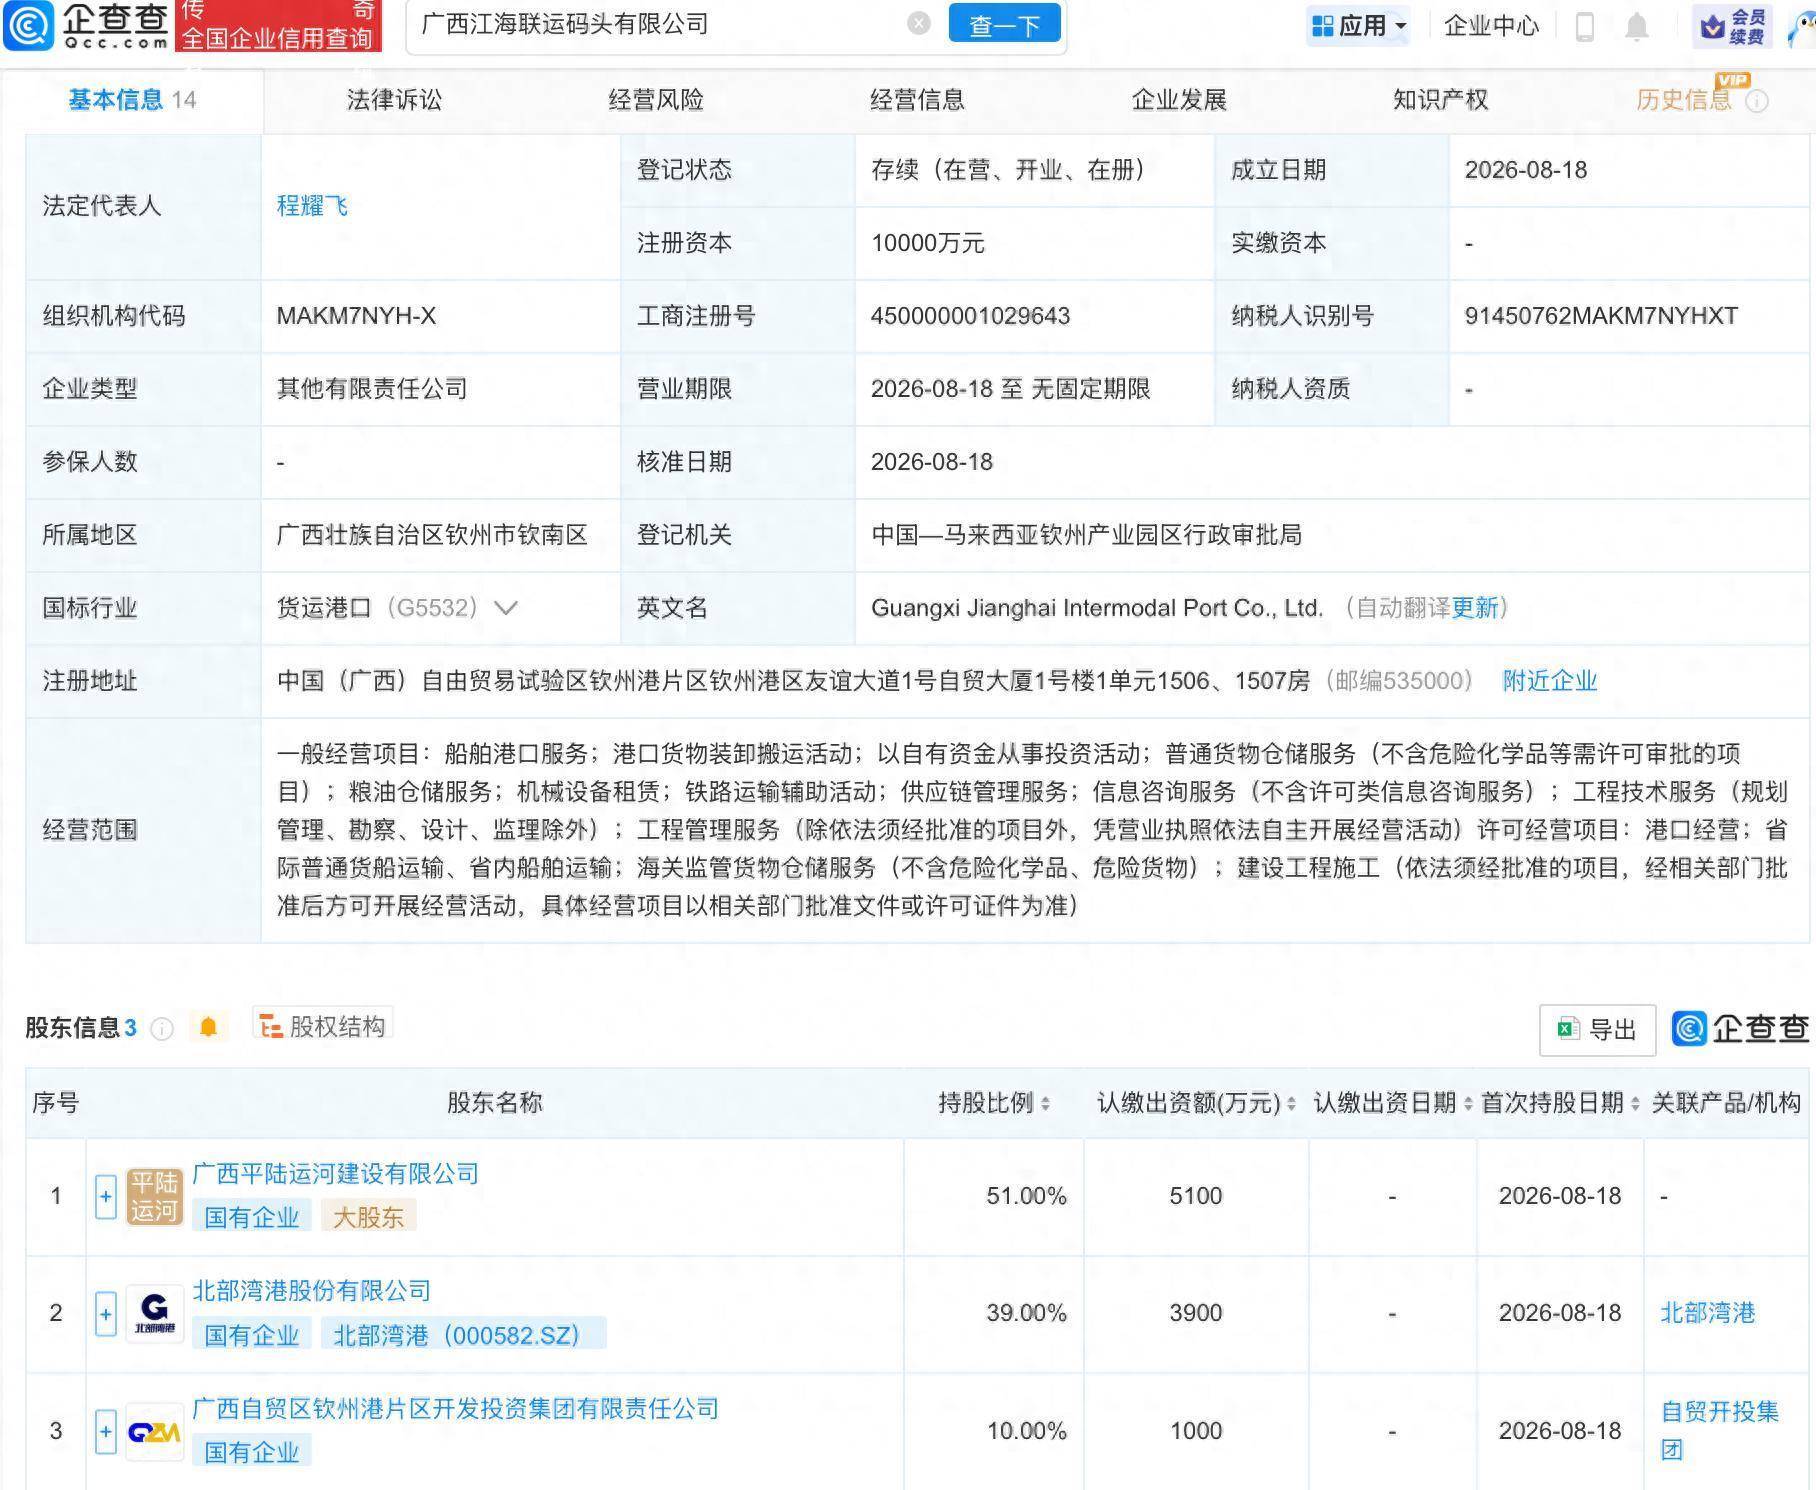
Task: Select registered capital 10000万元
Action: tap(927, 243)
